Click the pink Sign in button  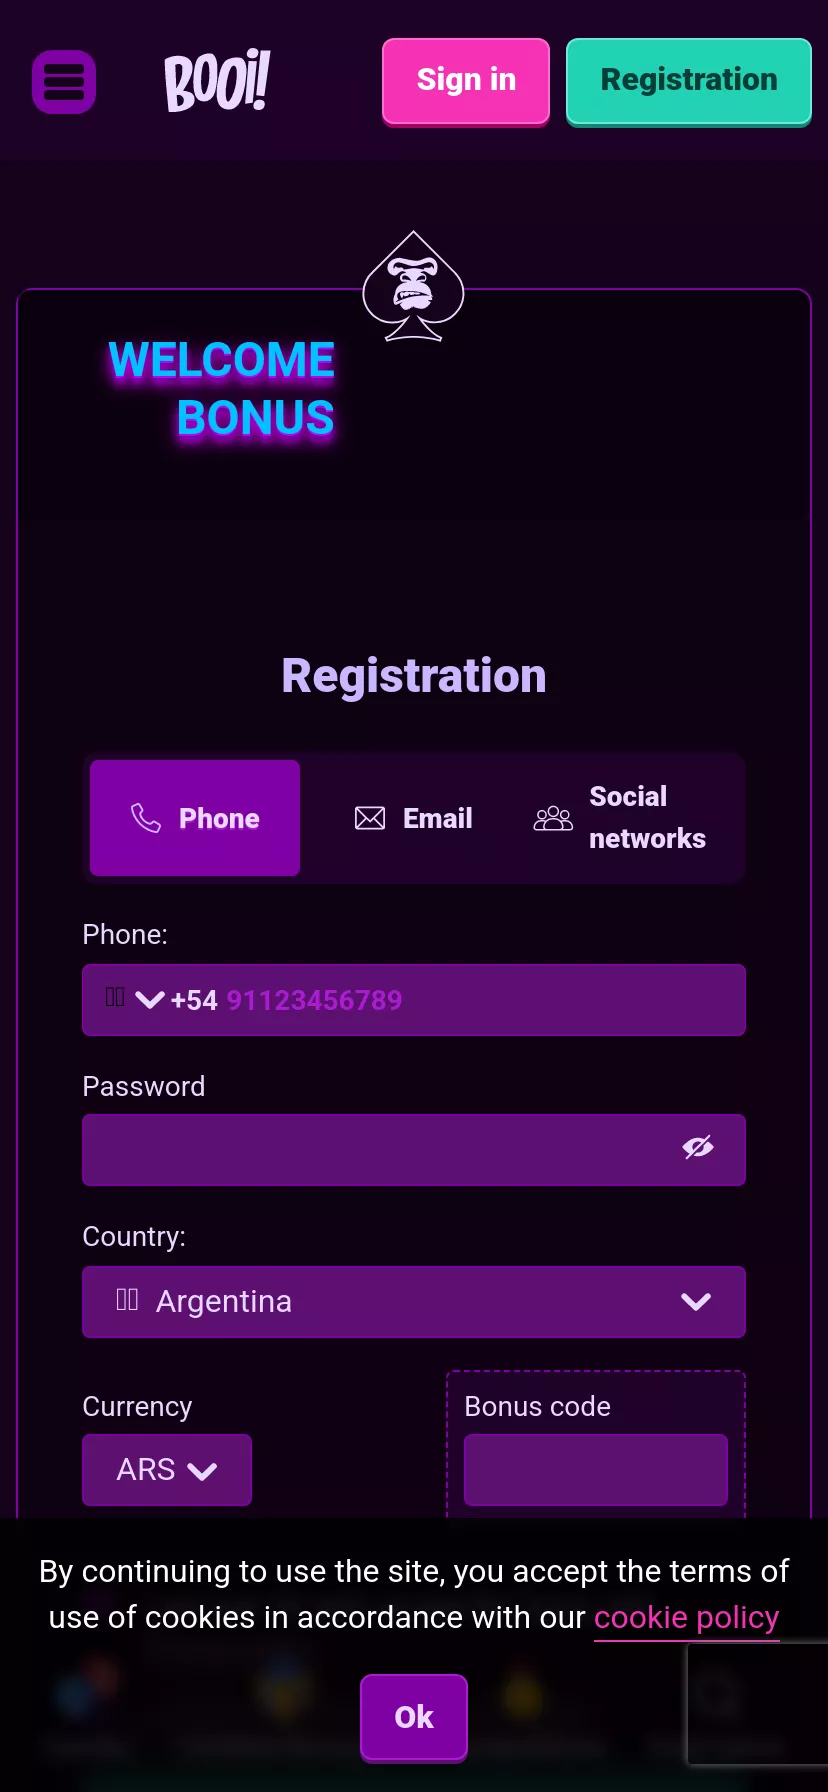coord(466,81)
